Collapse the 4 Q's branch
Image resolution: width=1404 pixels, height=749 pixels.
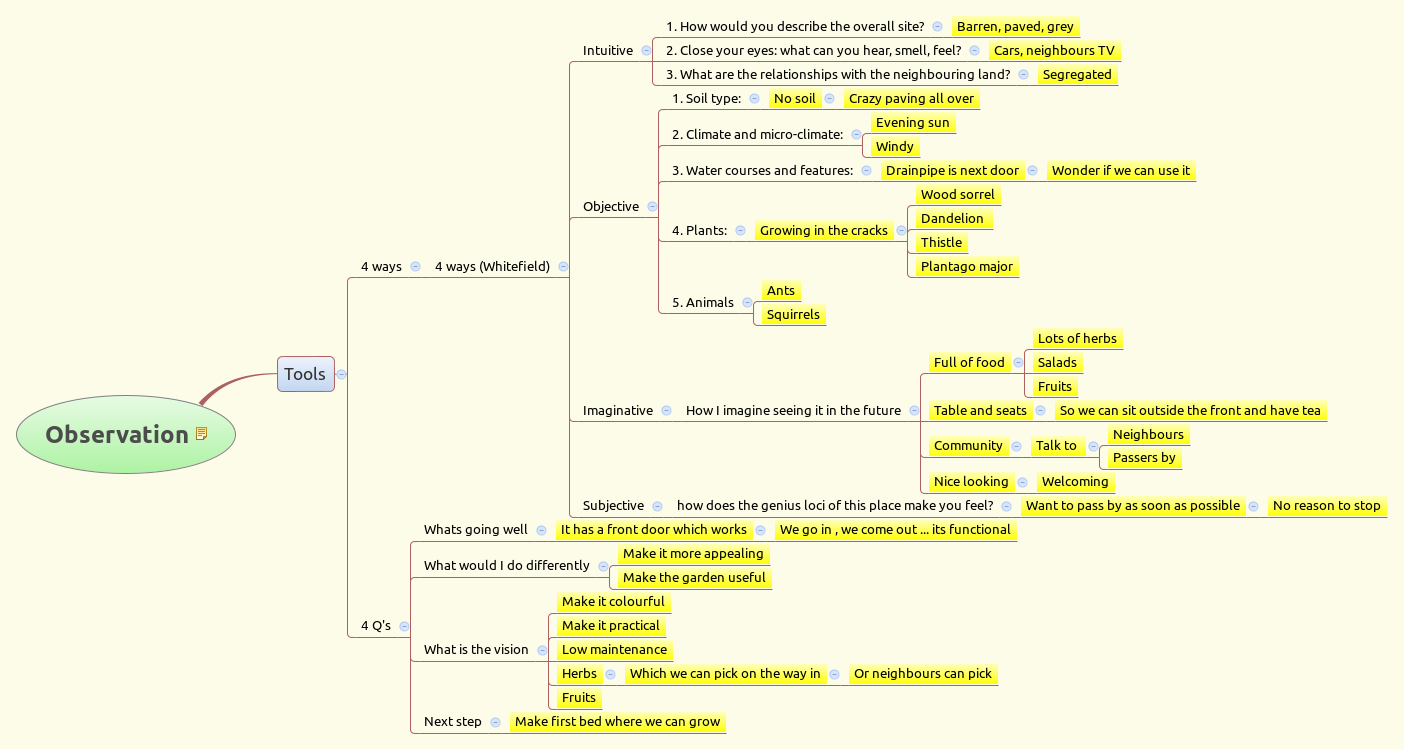tap(404, 627)
